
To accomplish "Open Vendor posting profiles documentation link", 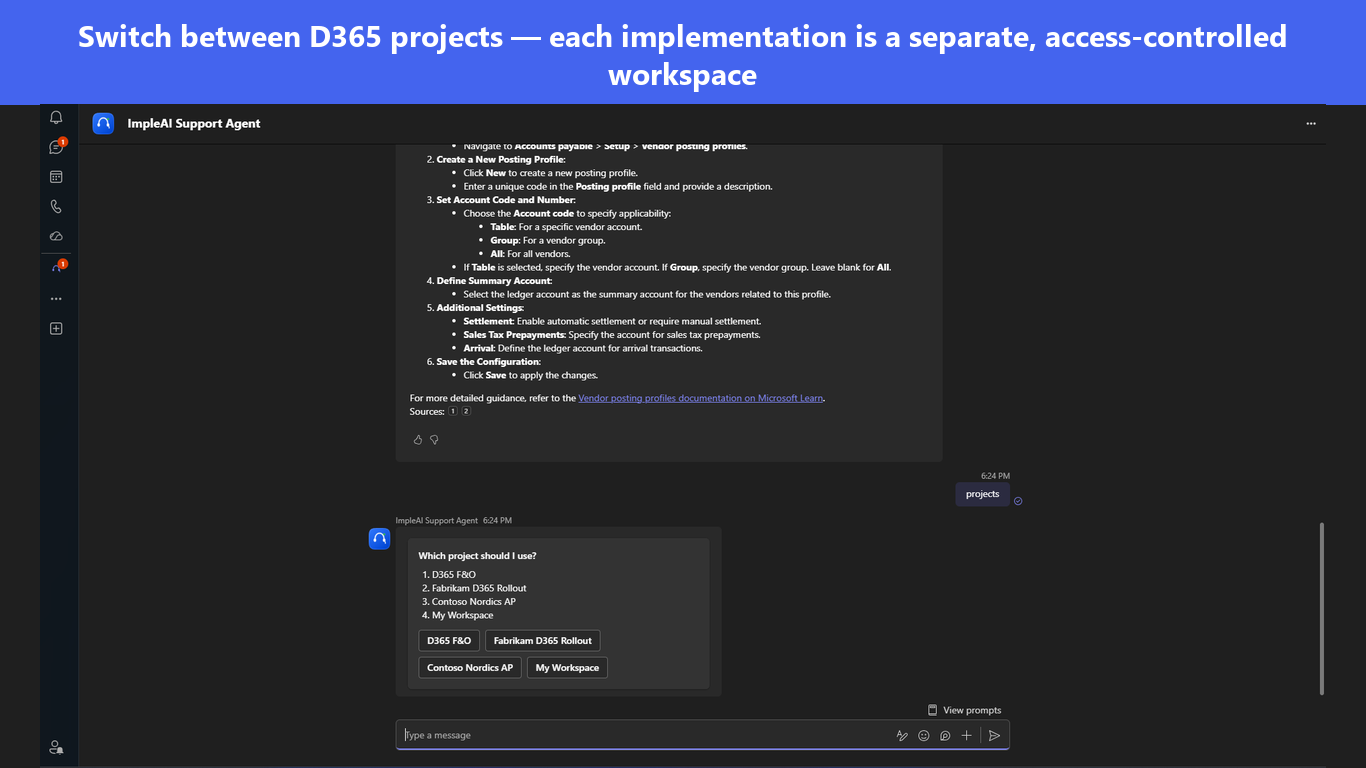I will 701,398.
